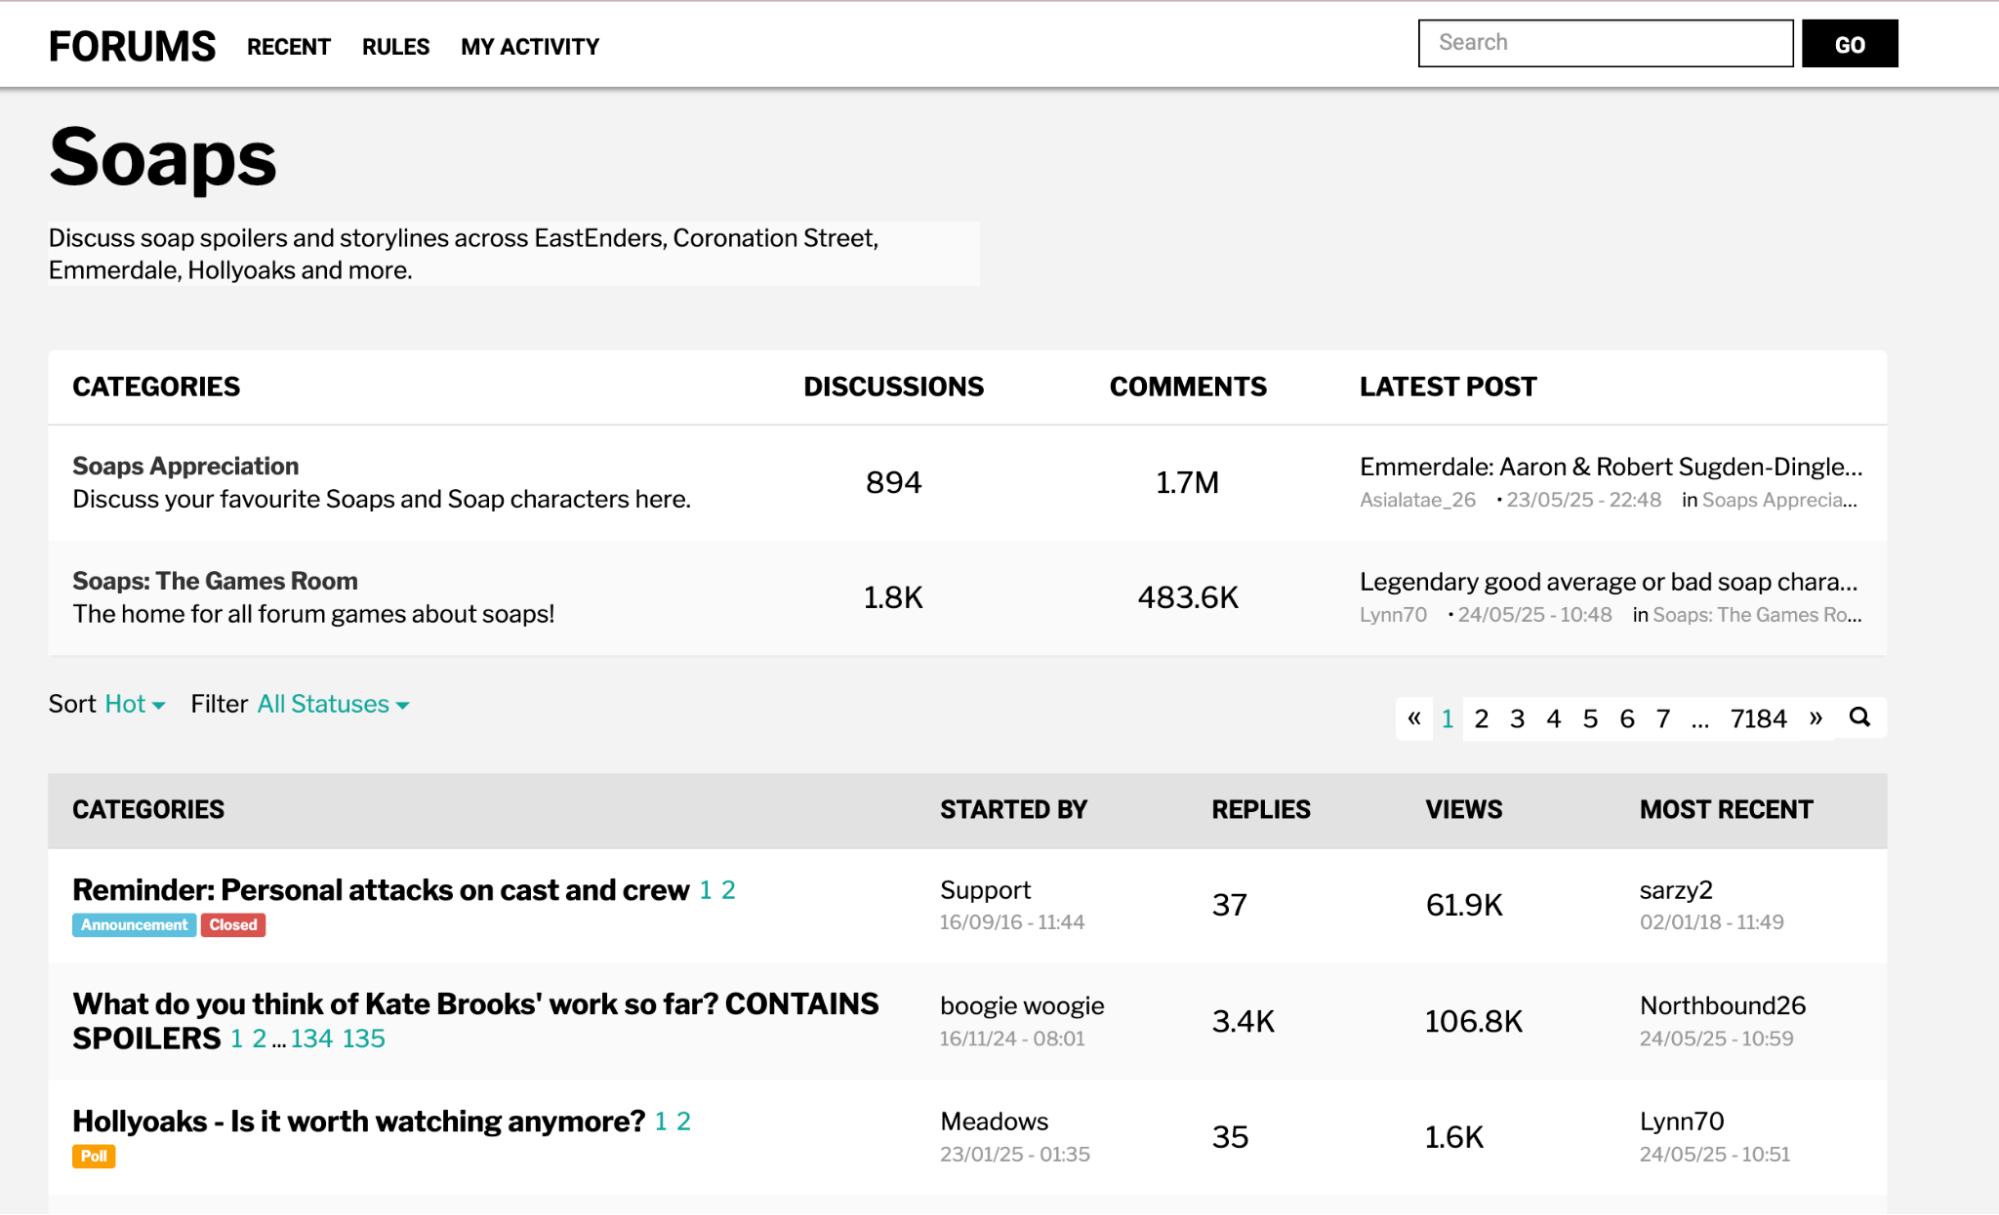This screenshot has height=1215, width=1999.
Task: Click the Announcement tag badge
Action: [x=134, y=925]
